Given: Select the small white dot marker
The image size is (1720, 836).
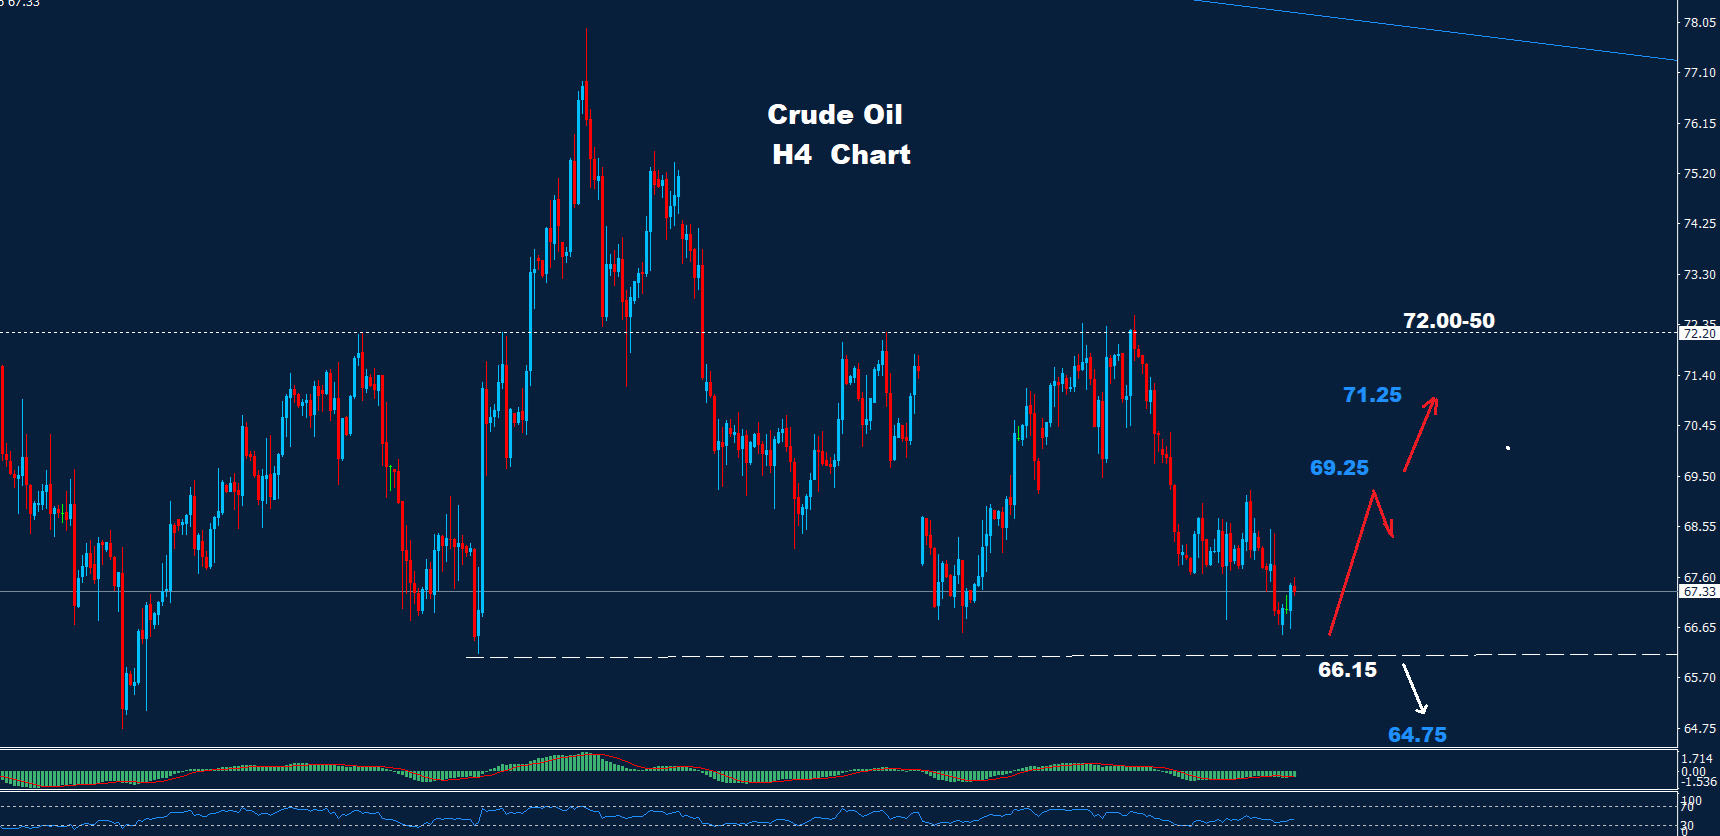Looking at the screenshot, I should 1508,448.
